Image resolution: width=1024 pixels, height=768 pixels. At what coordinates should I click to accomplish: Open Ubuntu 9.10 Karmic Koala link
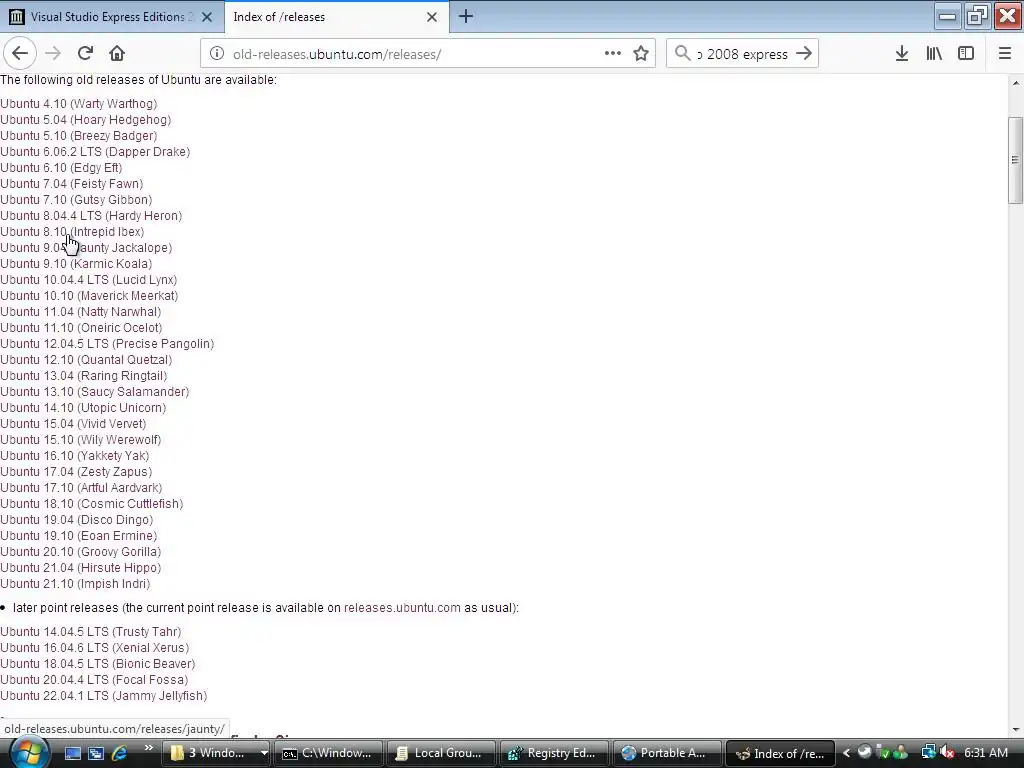[x=76, y=264]
